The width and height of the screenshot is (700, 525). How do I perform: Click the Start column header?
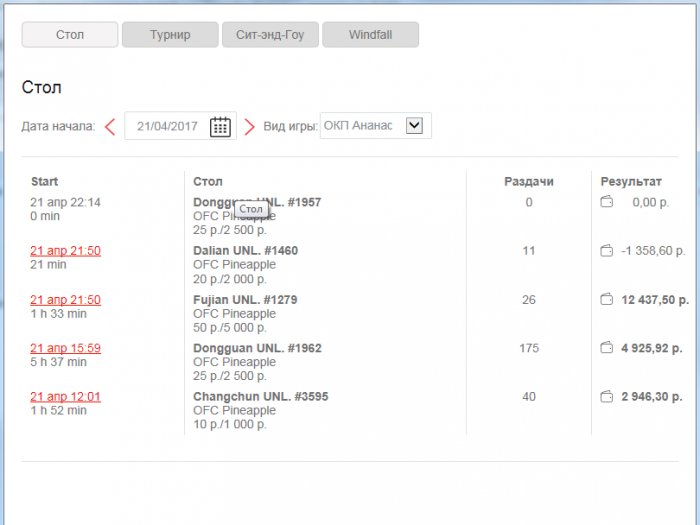coord(44,181)
